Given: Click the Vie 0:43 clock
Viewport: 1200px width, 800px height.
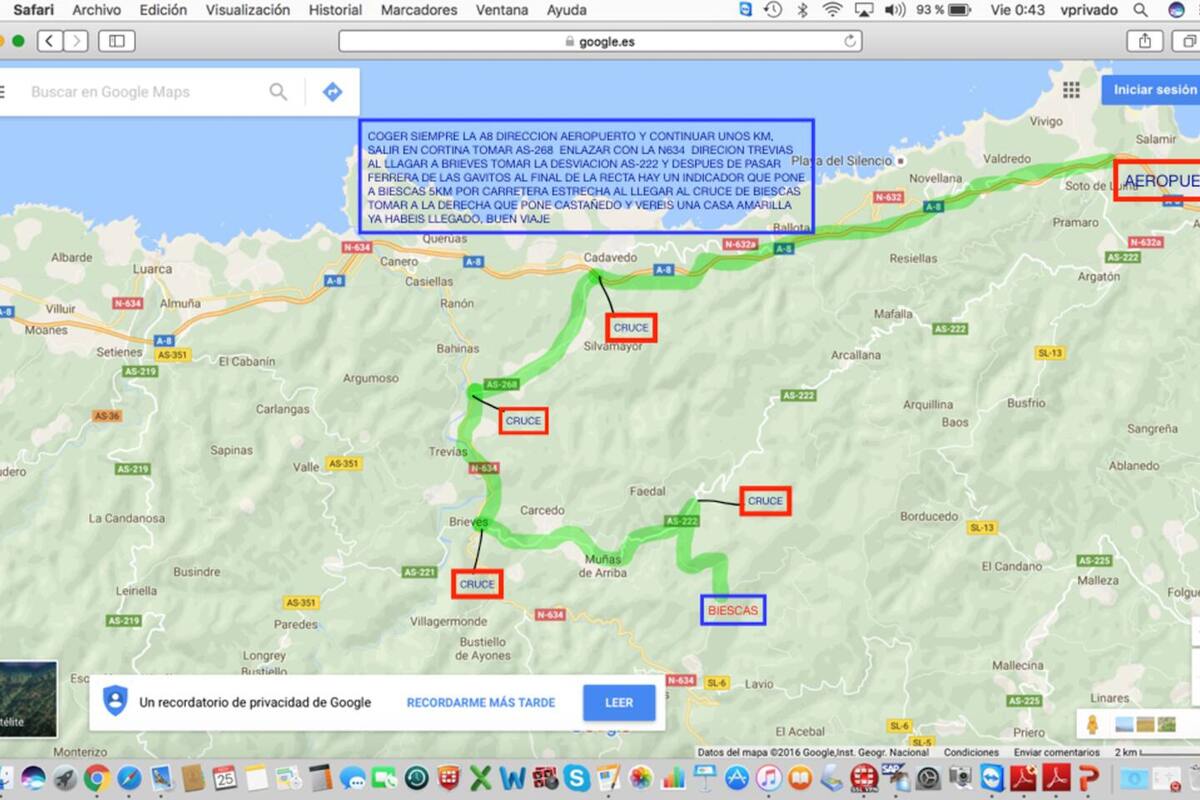Looking at the screenshot, I should [x=1017, y=10].
